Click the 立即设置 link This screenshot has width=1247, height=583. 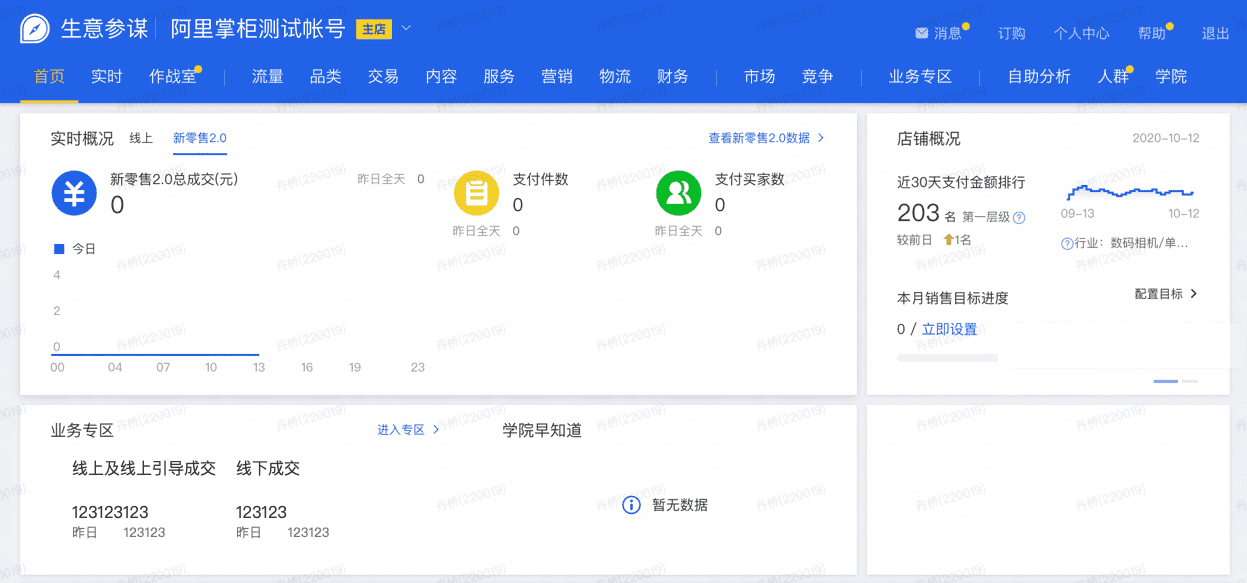click(949, 329)
